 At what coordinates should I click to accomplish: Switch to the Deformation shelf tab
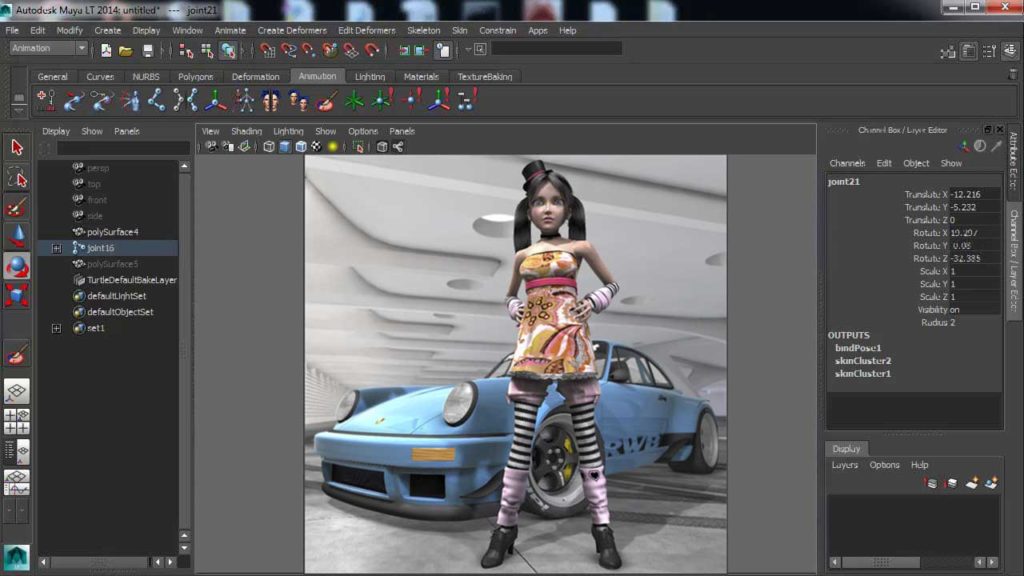coord(255,76)
